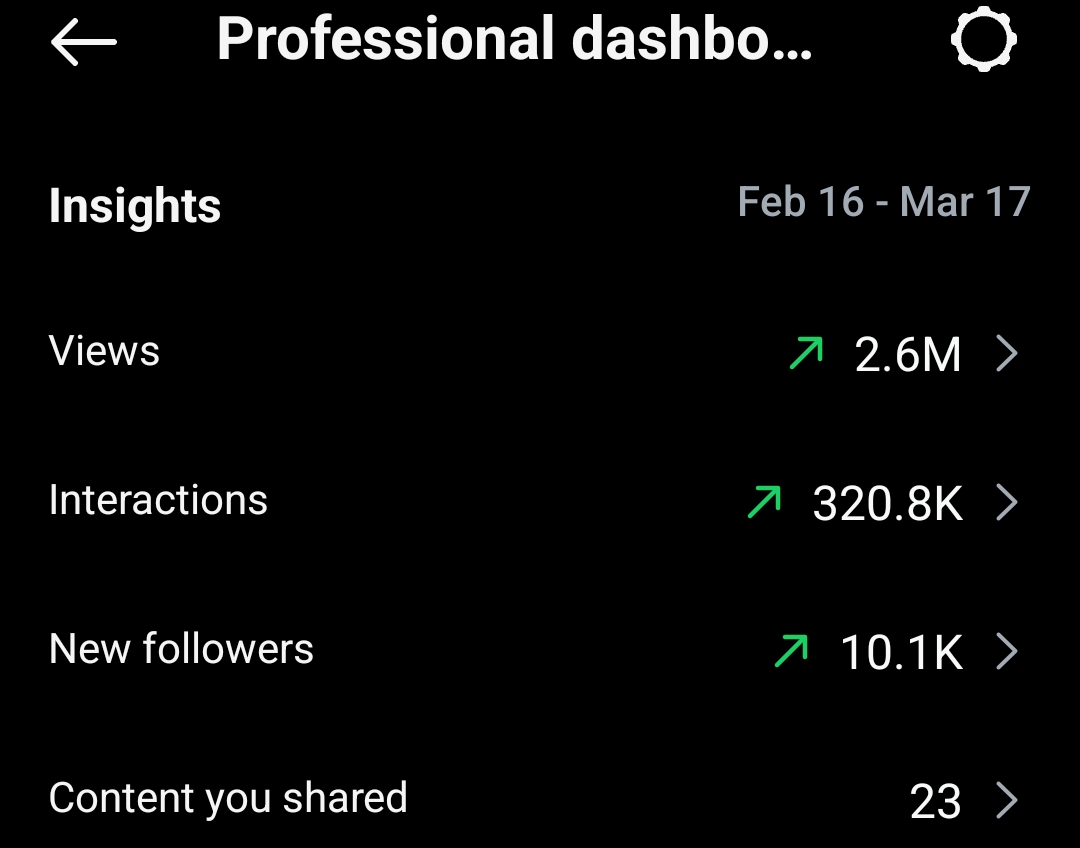Tap the green arrow beside Views
Viewport: 1080px width, 848px height.
click(806, 352)
